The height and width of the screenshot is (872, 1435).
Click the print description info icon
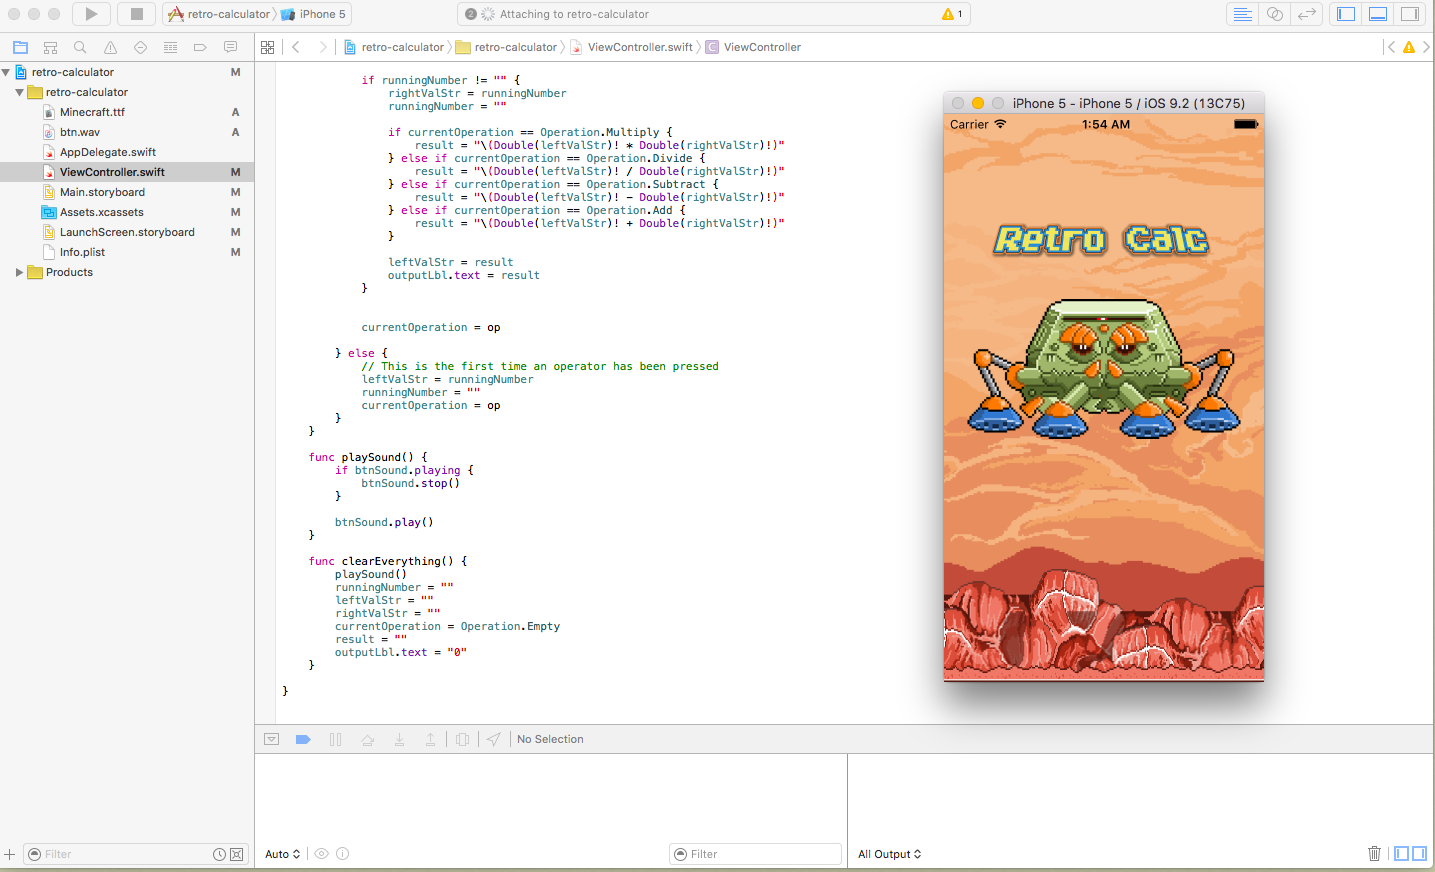tap(342, 854)
